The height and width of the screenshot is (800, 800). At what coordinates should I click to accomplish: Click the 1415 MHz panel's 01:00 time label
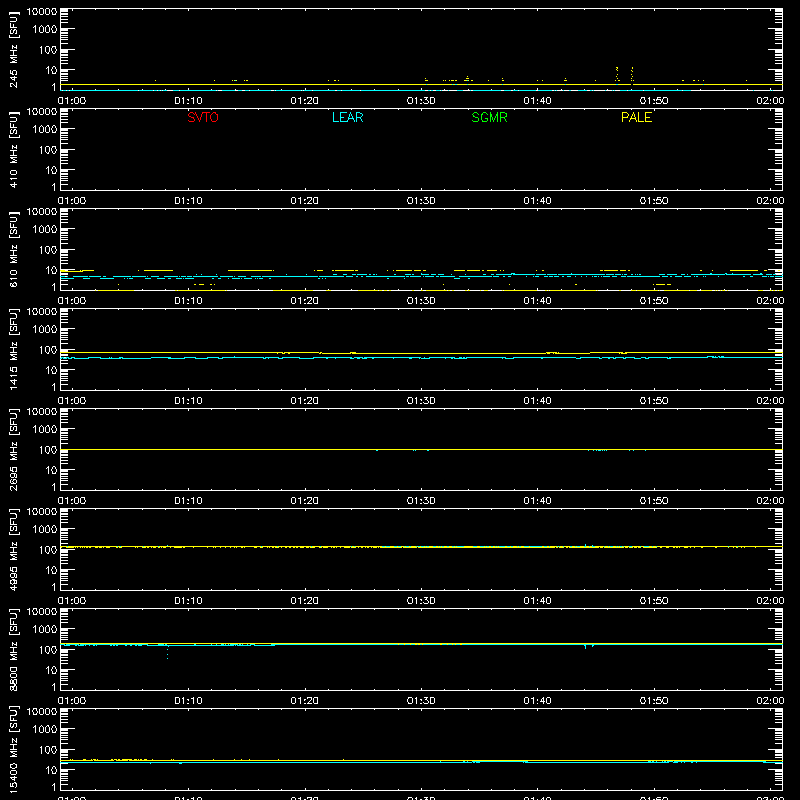coord(72,401)
